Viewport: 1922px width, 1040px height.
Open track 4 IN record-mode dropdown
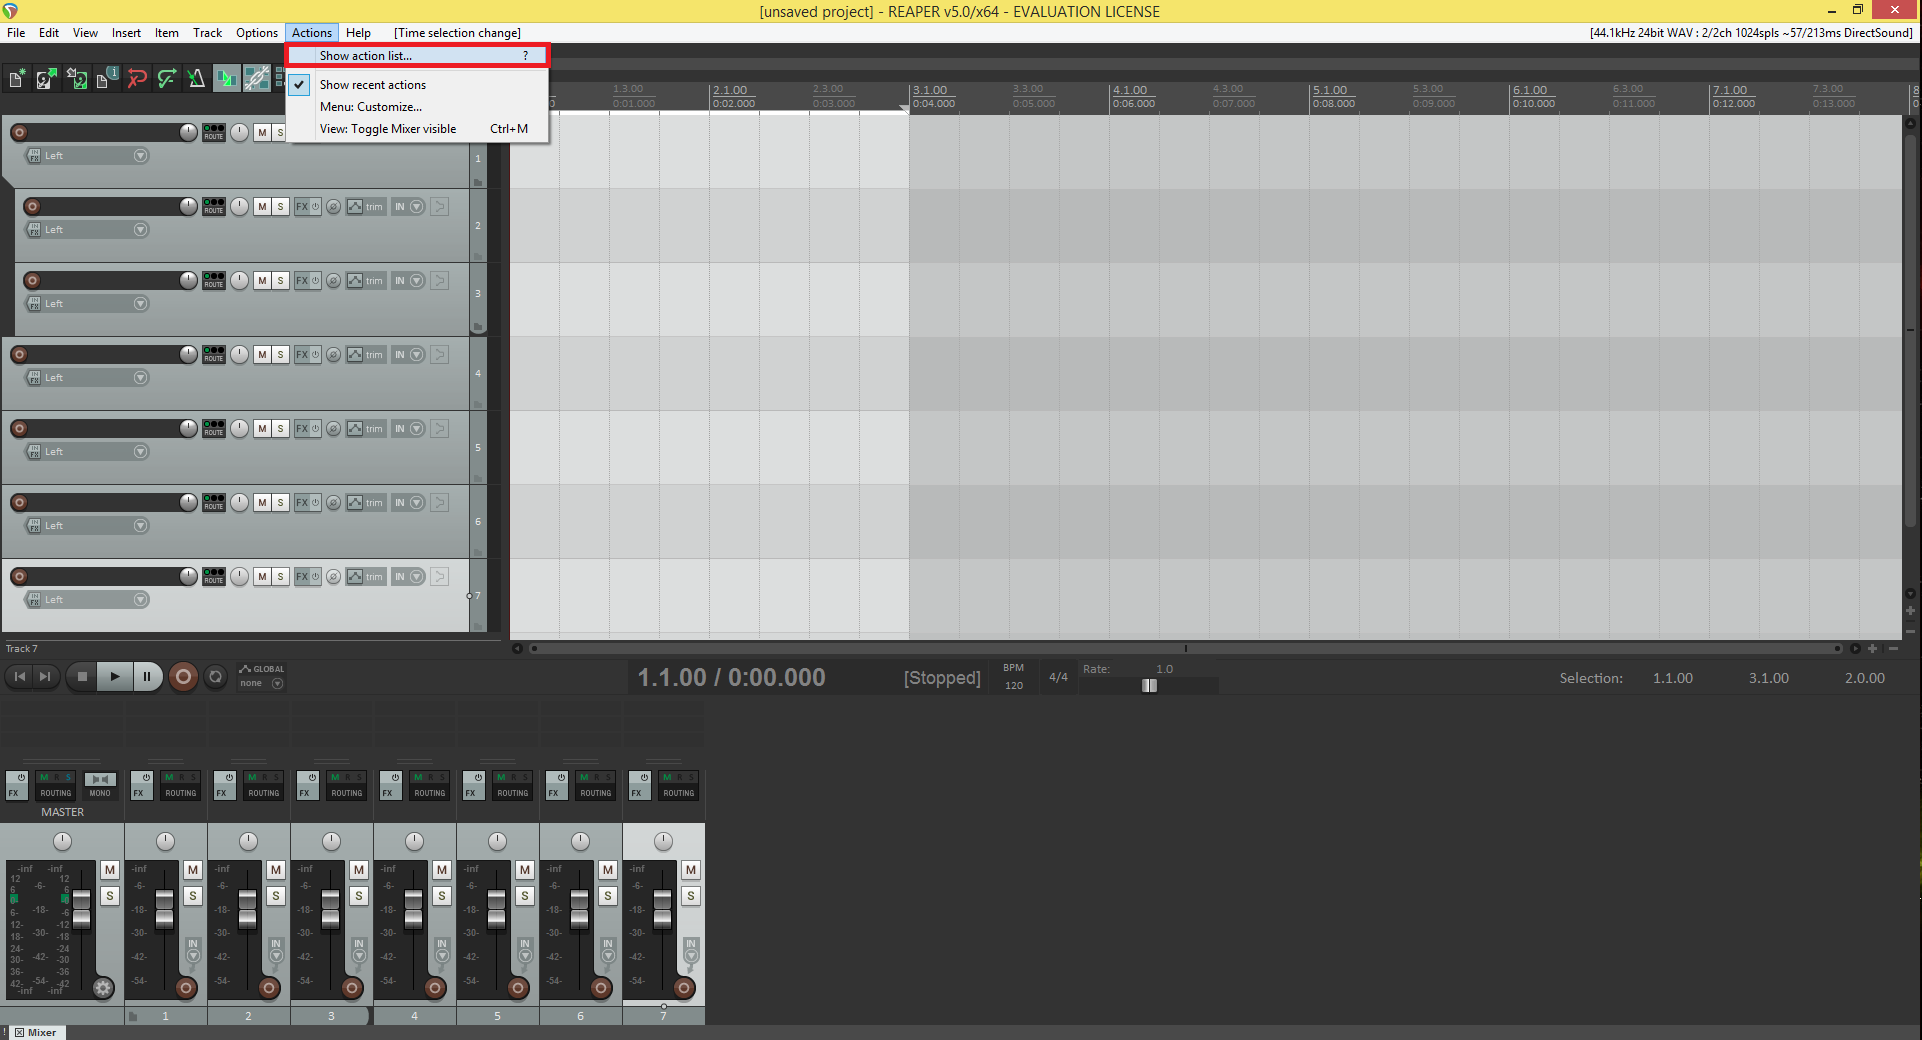pos(417,355)
